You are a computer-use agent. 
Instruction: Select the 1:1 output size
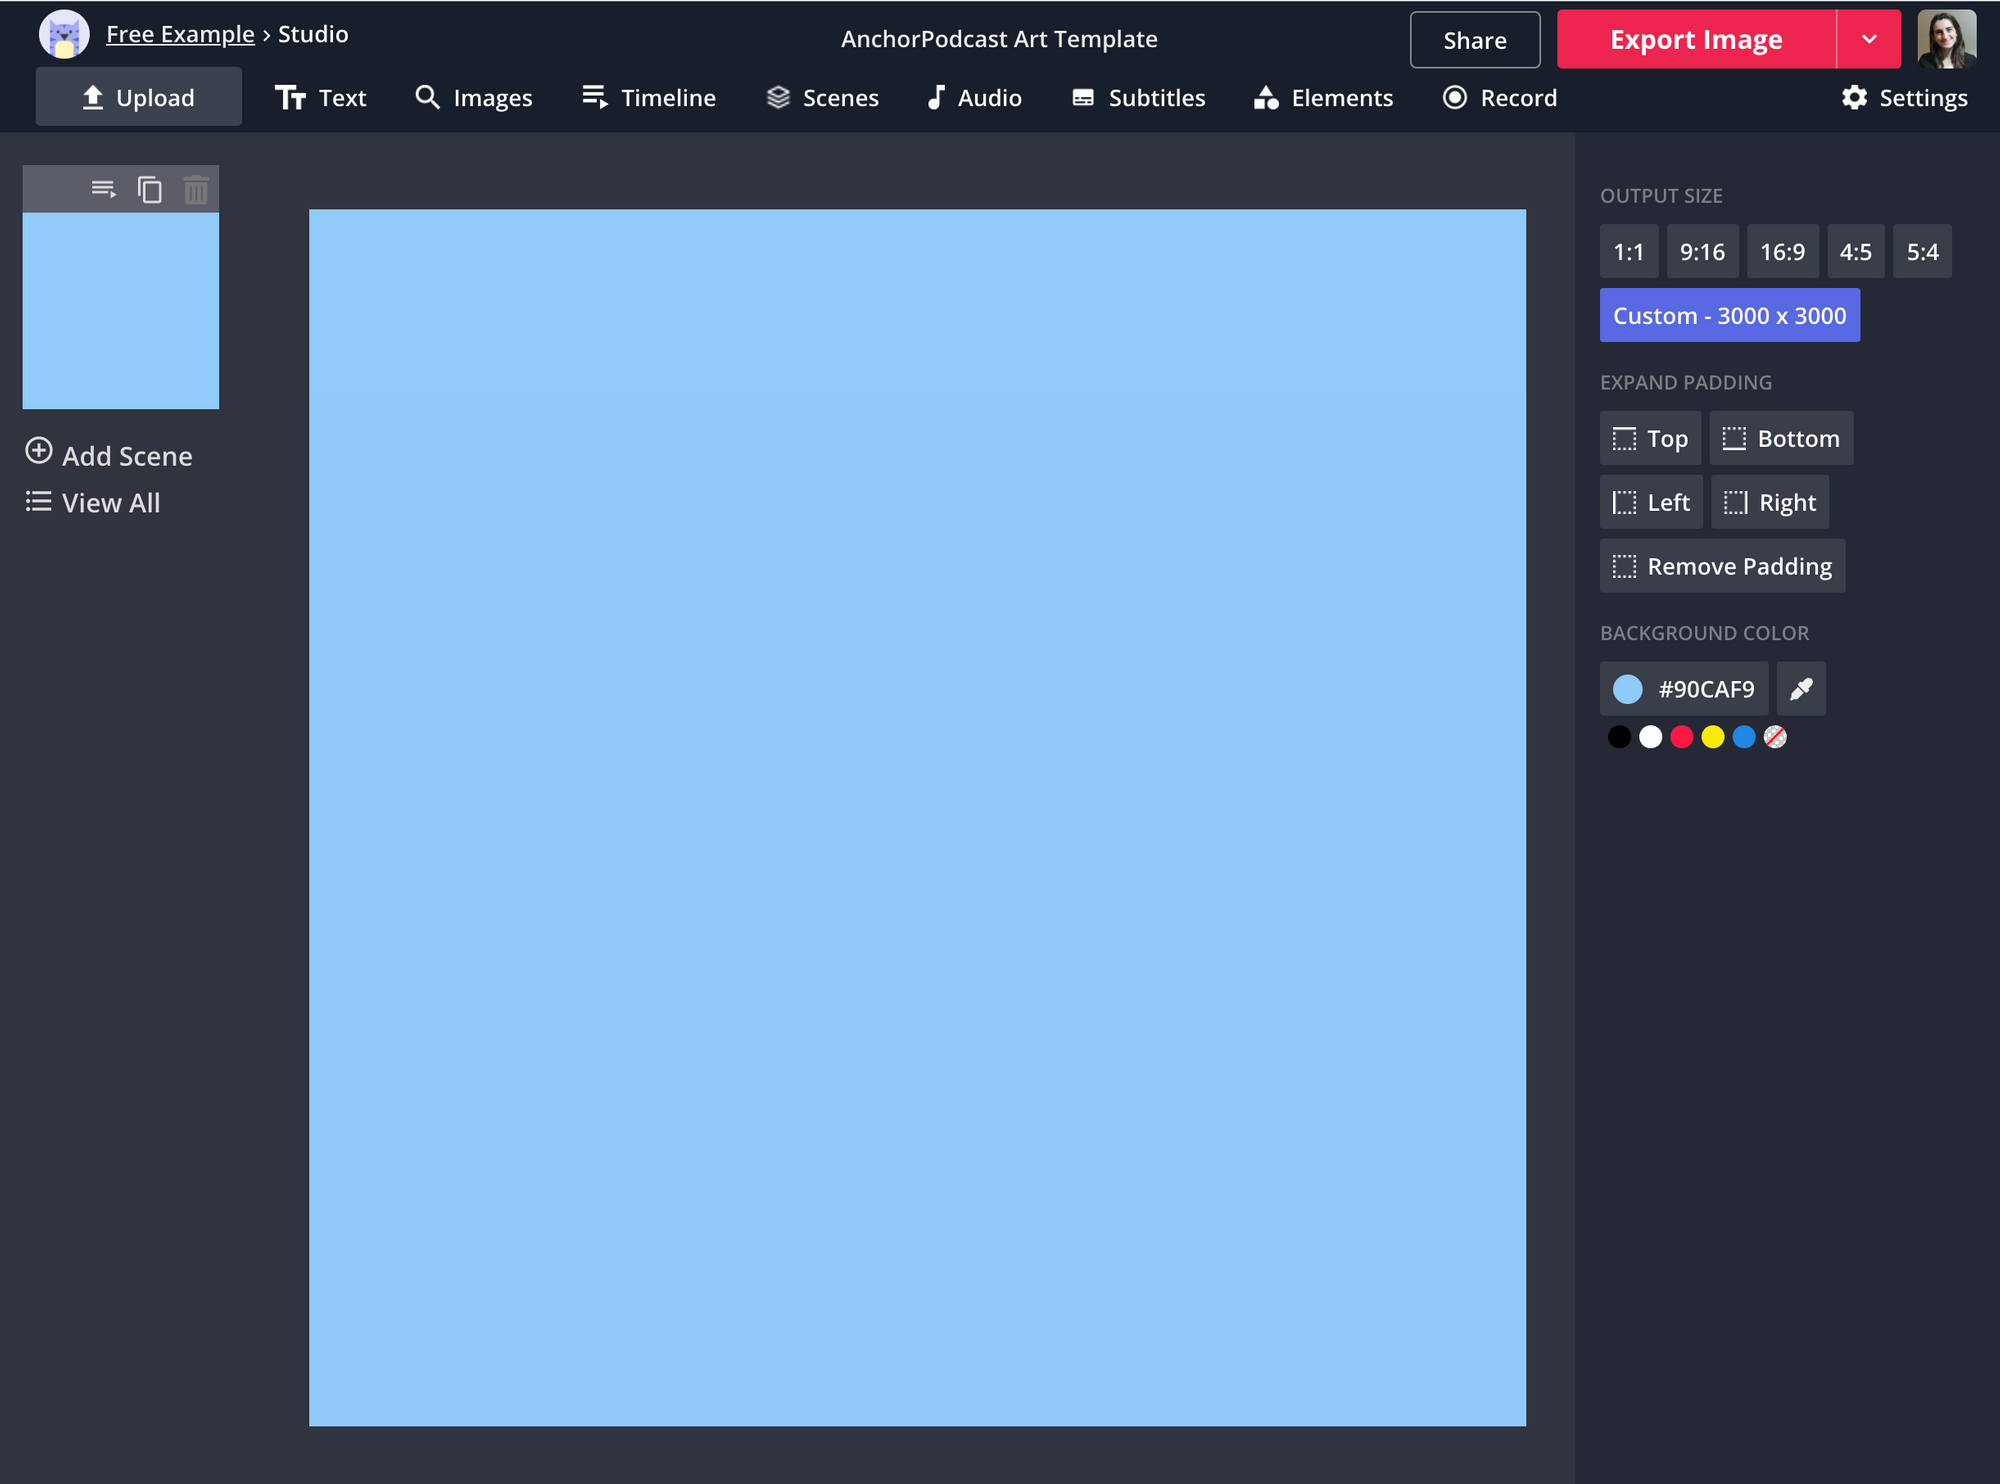1628,252
